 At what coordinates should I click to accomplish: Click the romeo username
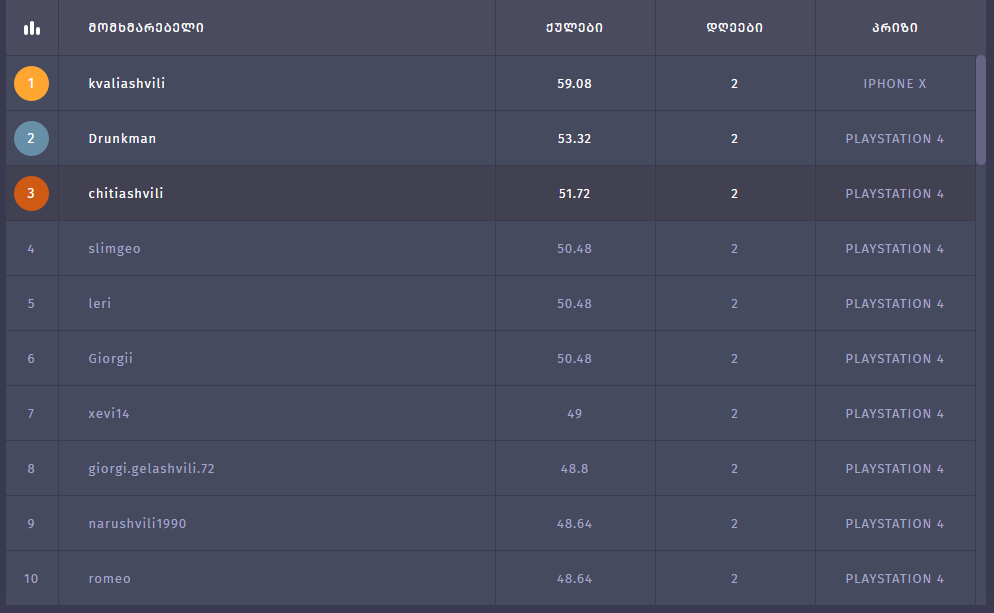pyautogui.click(x=109, y=578)
